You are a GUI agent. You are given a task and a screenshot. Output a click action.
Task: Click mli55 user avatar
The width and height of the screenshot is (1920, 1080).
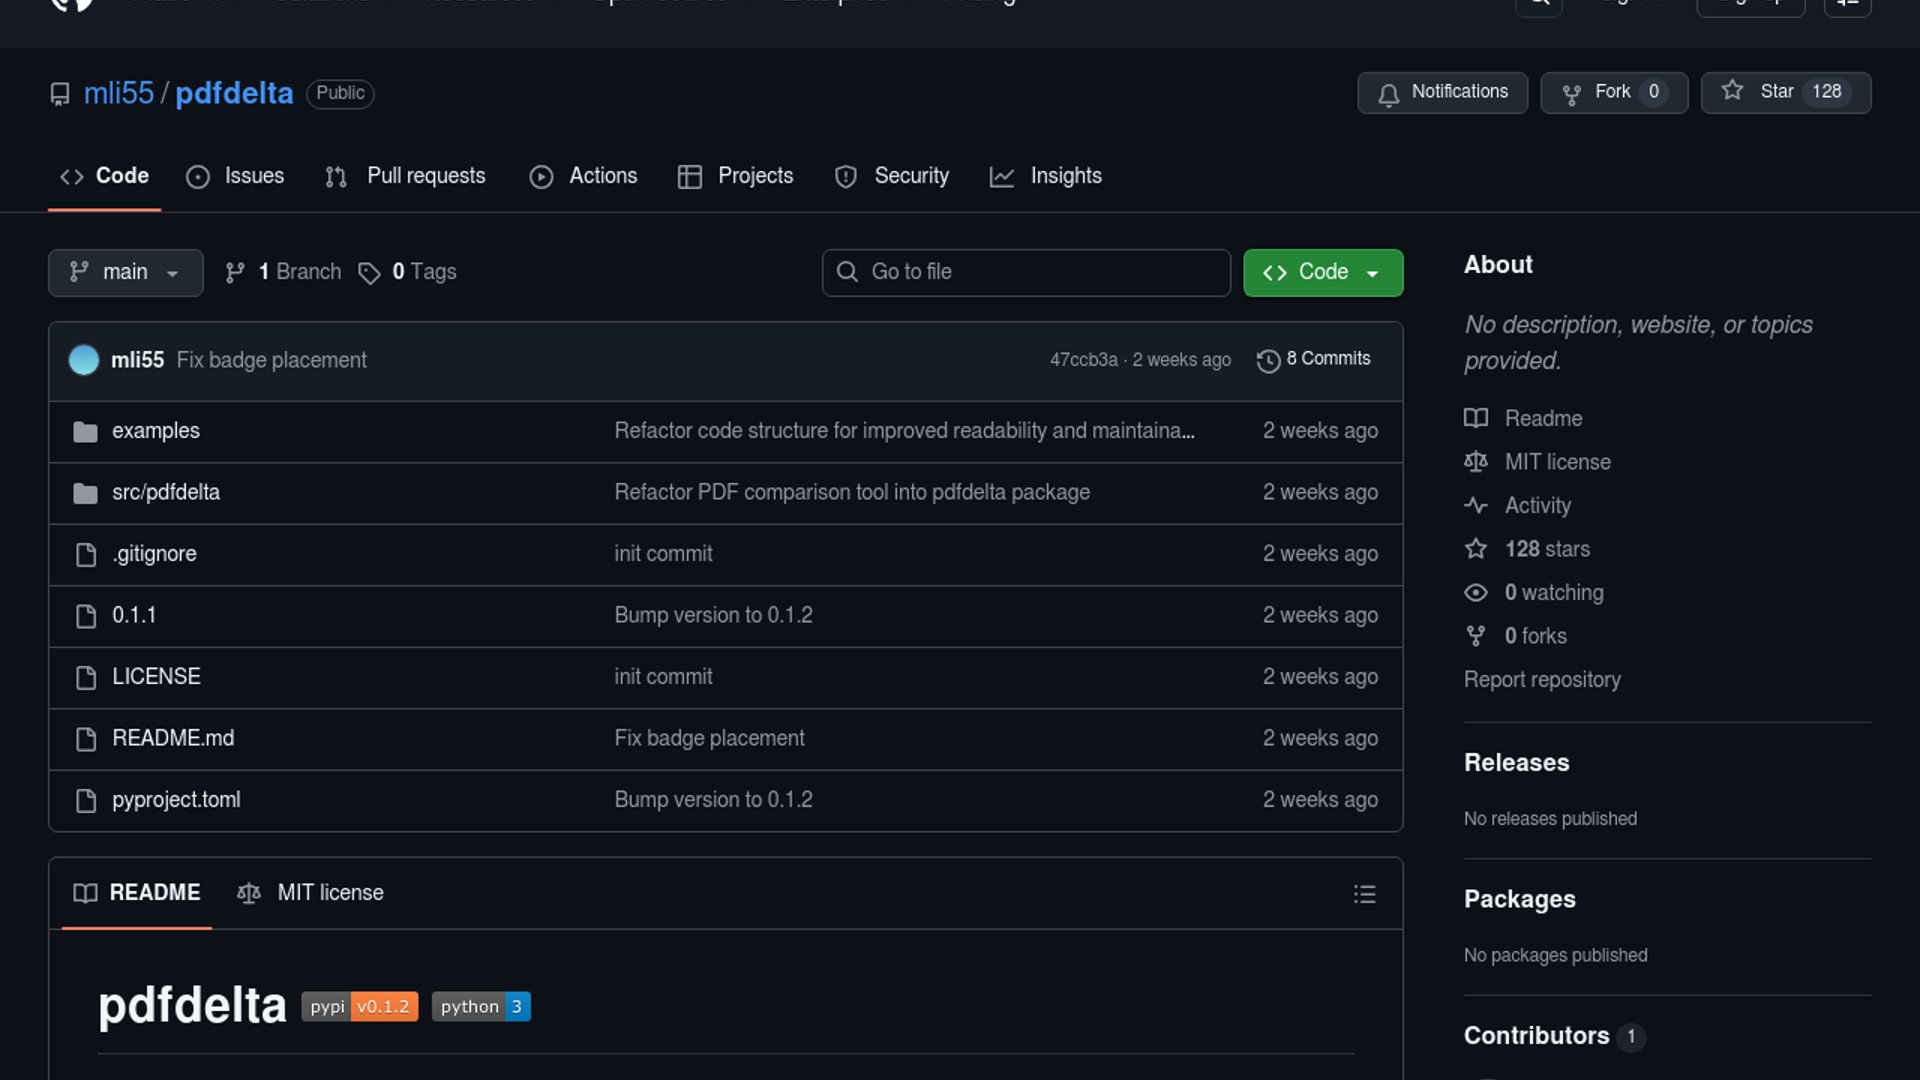[x=84, y=360]
